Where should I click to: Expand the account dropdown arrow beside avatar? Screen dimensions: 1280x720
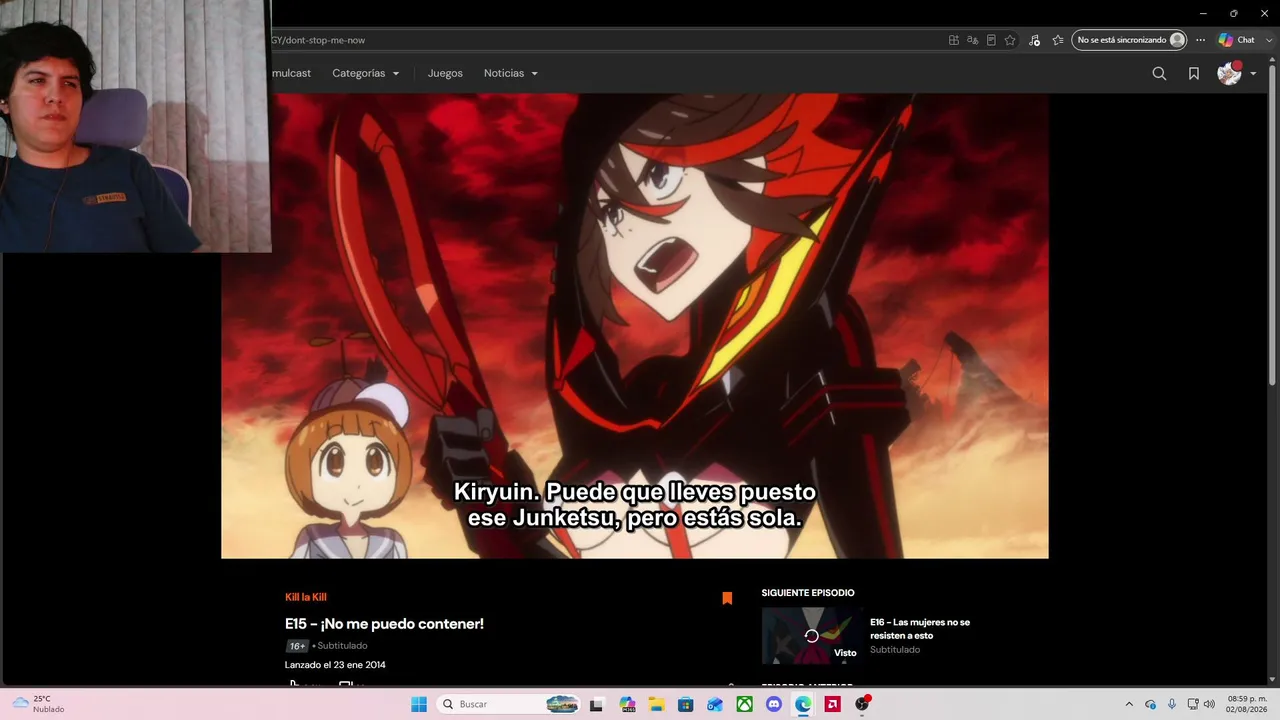click(x=1253, y=73)
